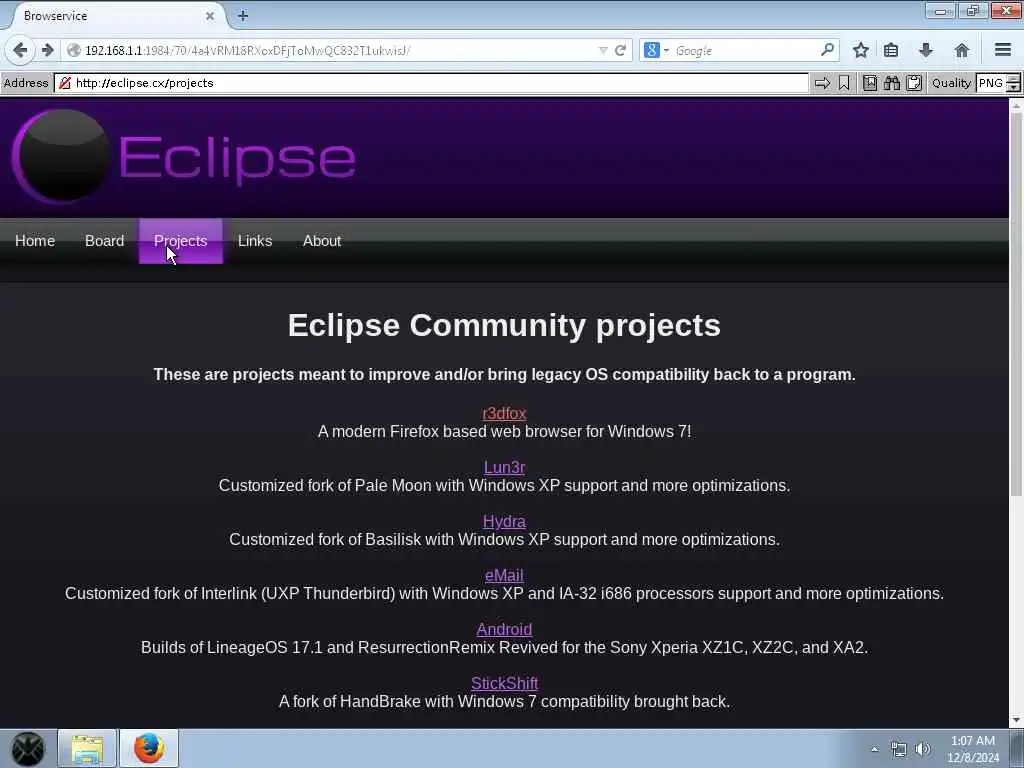Click 'A modern Firefox based web browser' text
1024x768 pixels.
point(504,432)
